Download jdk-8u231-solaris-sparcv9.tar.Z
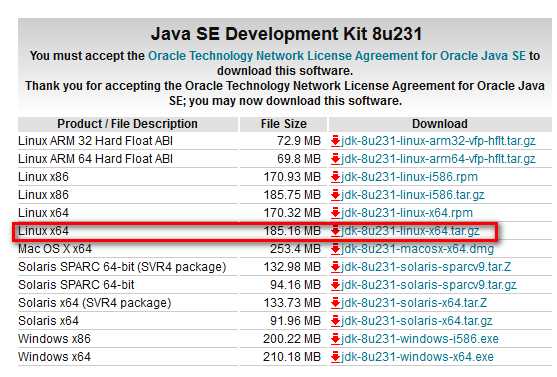The image size is (557, 377). click(426, 267)
